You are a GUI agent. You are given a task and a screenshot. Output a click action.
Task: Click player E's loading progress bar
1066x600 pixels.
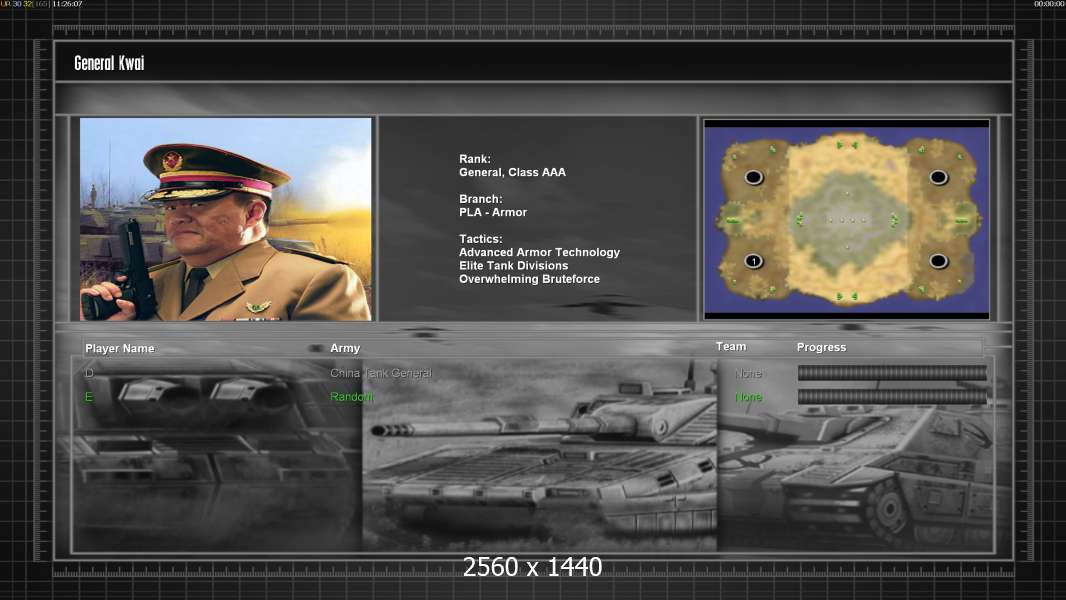coord(892,397)
